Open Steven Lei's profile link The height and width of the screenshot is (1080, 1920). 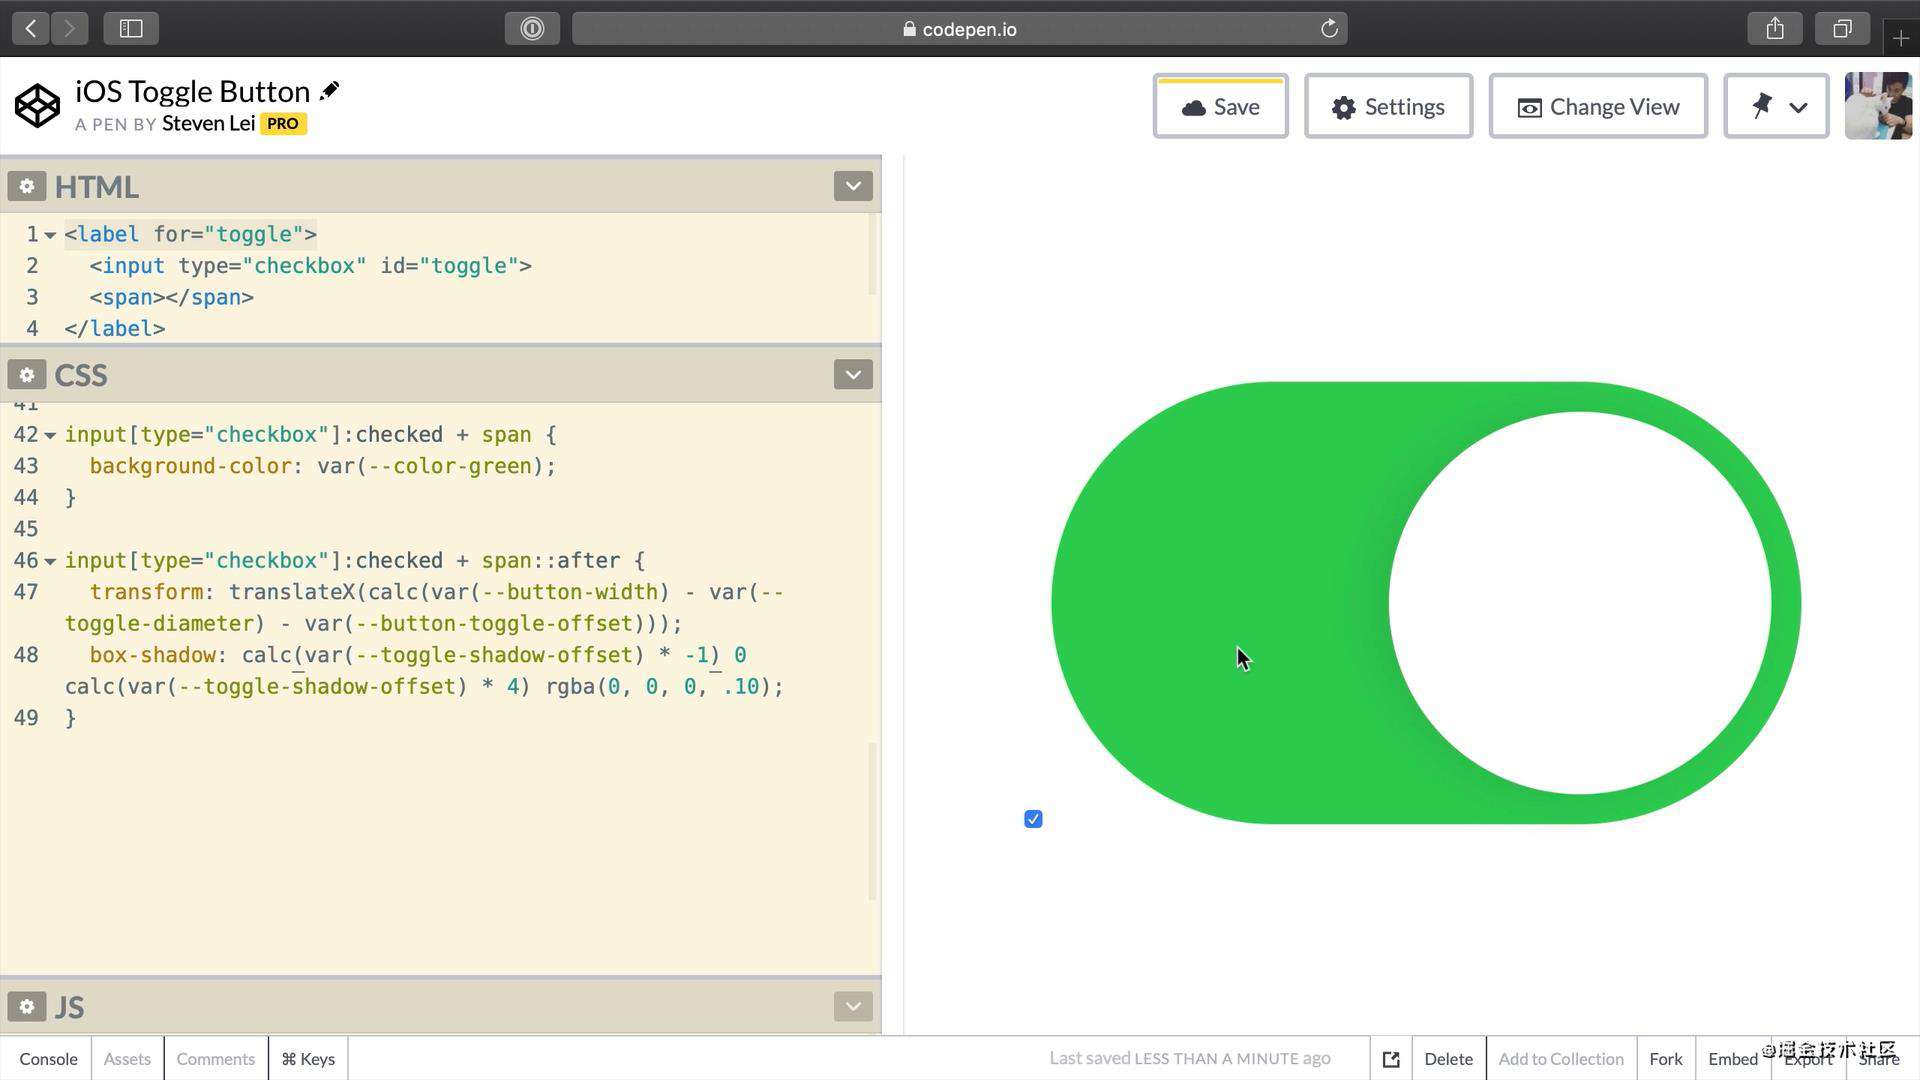coord(208,123)
